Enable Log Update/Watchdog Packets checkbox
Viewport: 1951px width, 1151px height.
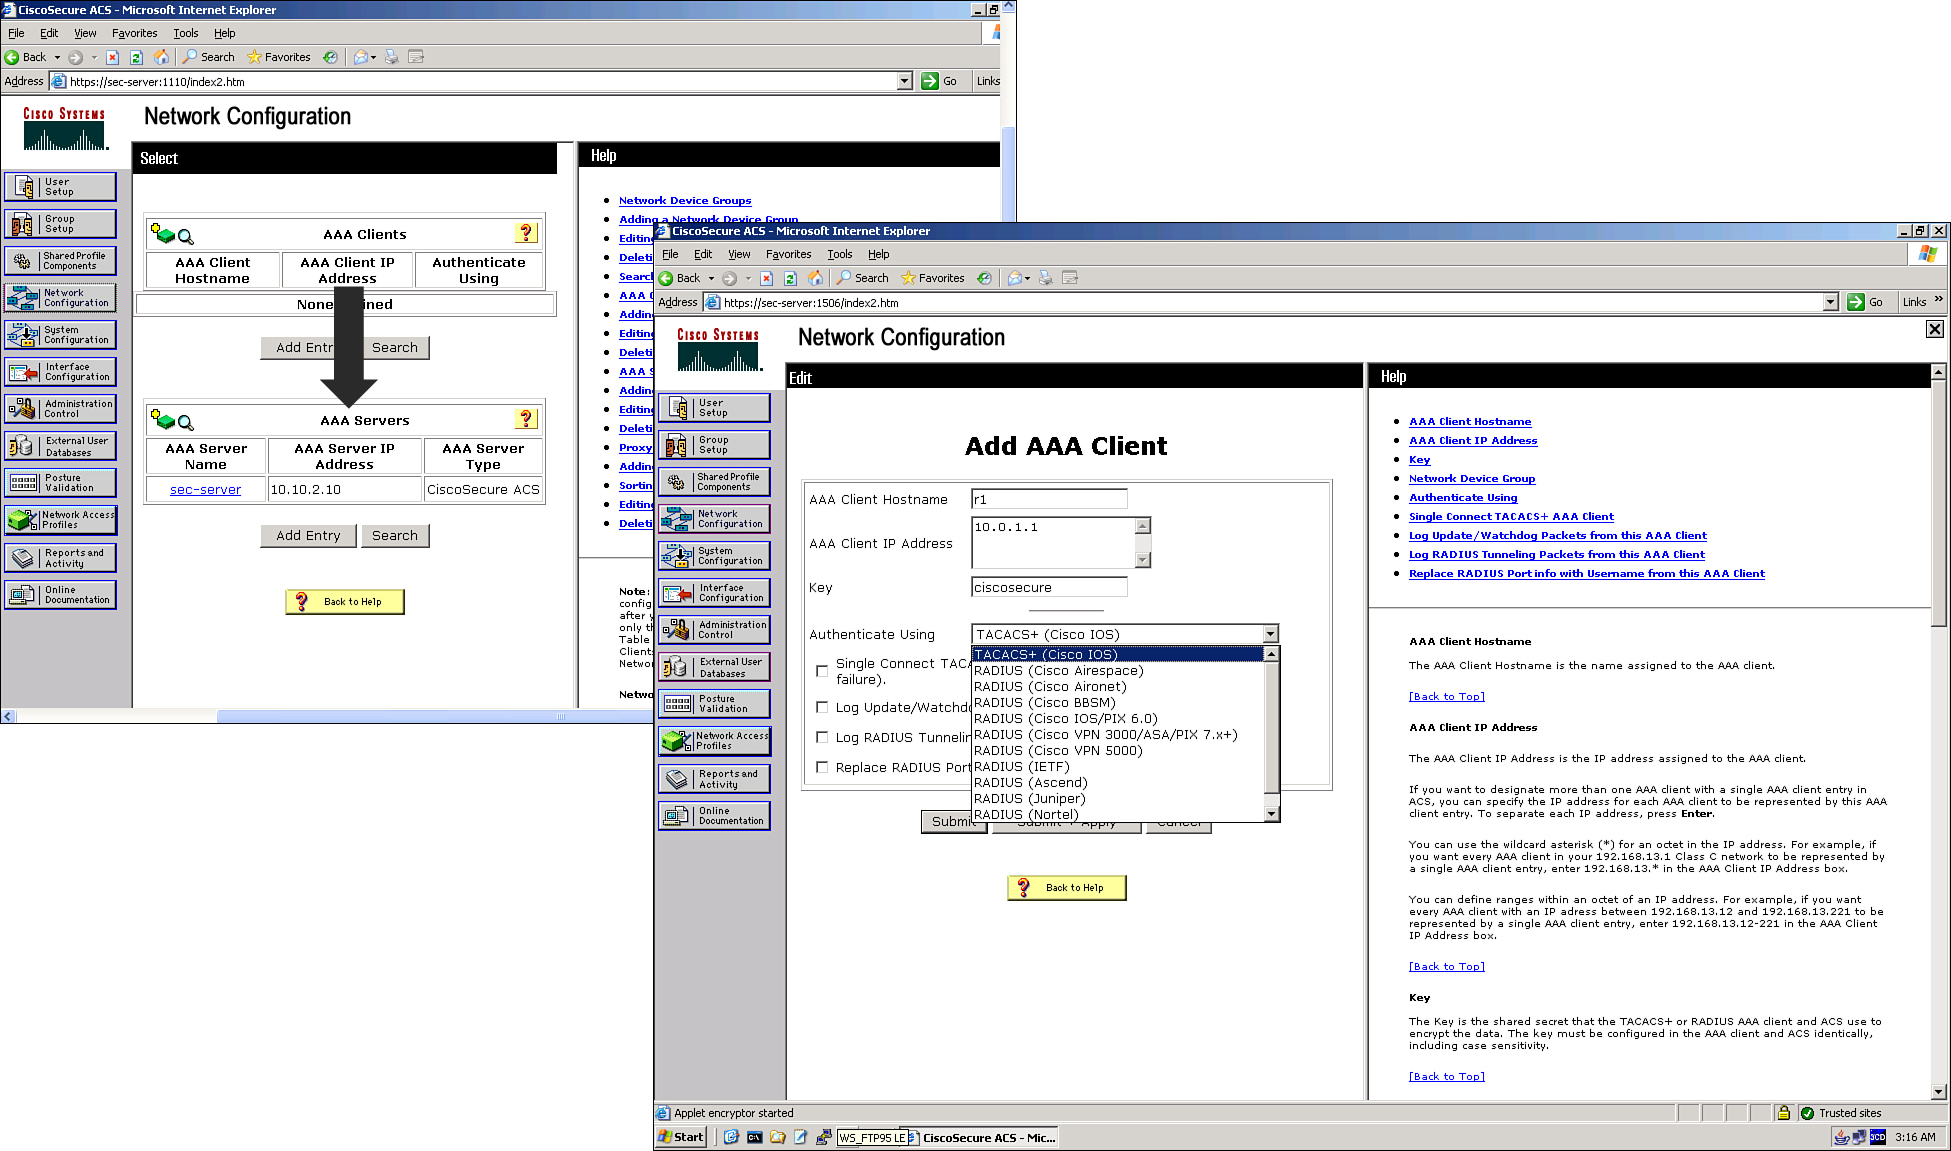(822, 707)
